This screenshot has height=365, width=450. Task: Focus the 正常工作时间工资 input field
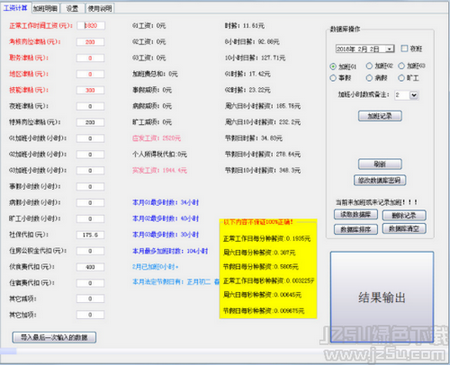pyautogui.click(x=90, y=26)
